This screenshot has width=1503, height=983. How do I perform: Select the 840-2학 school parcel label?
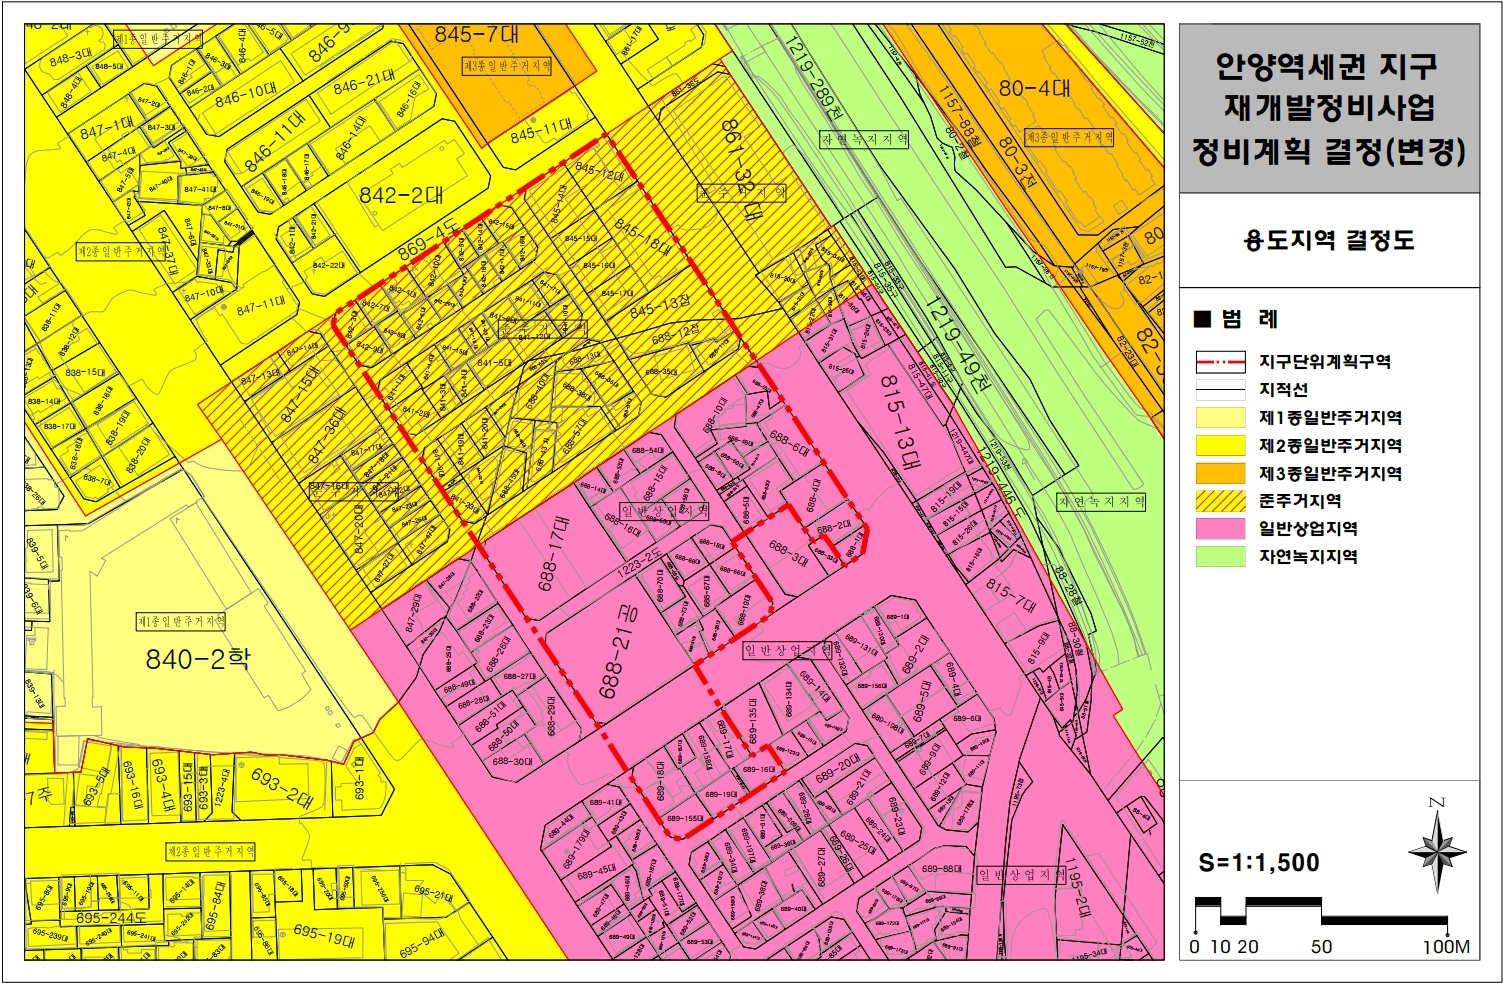point(198,659)
